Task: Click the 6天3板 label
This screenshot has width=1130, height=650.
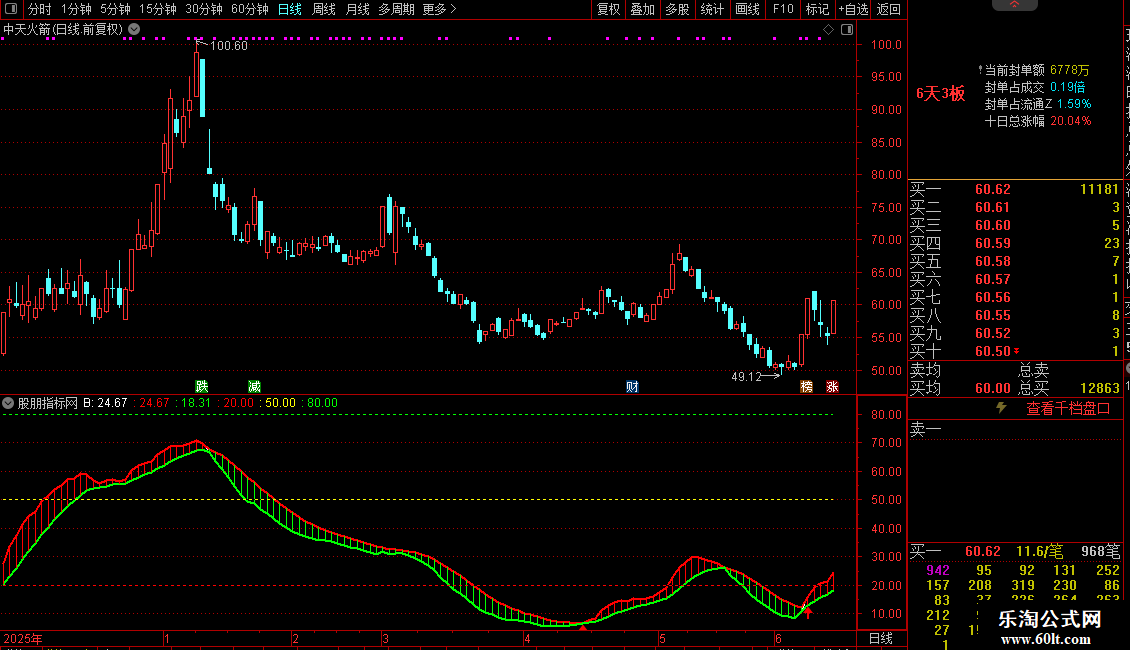Action: point(940,94)
